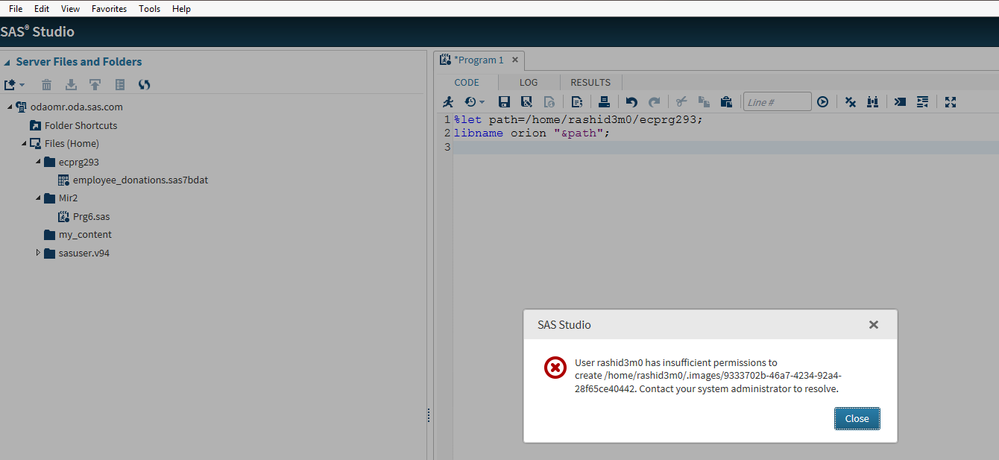
Task: Expand the sasuser.v94 folder arrow
Action: tap(38, 253)
